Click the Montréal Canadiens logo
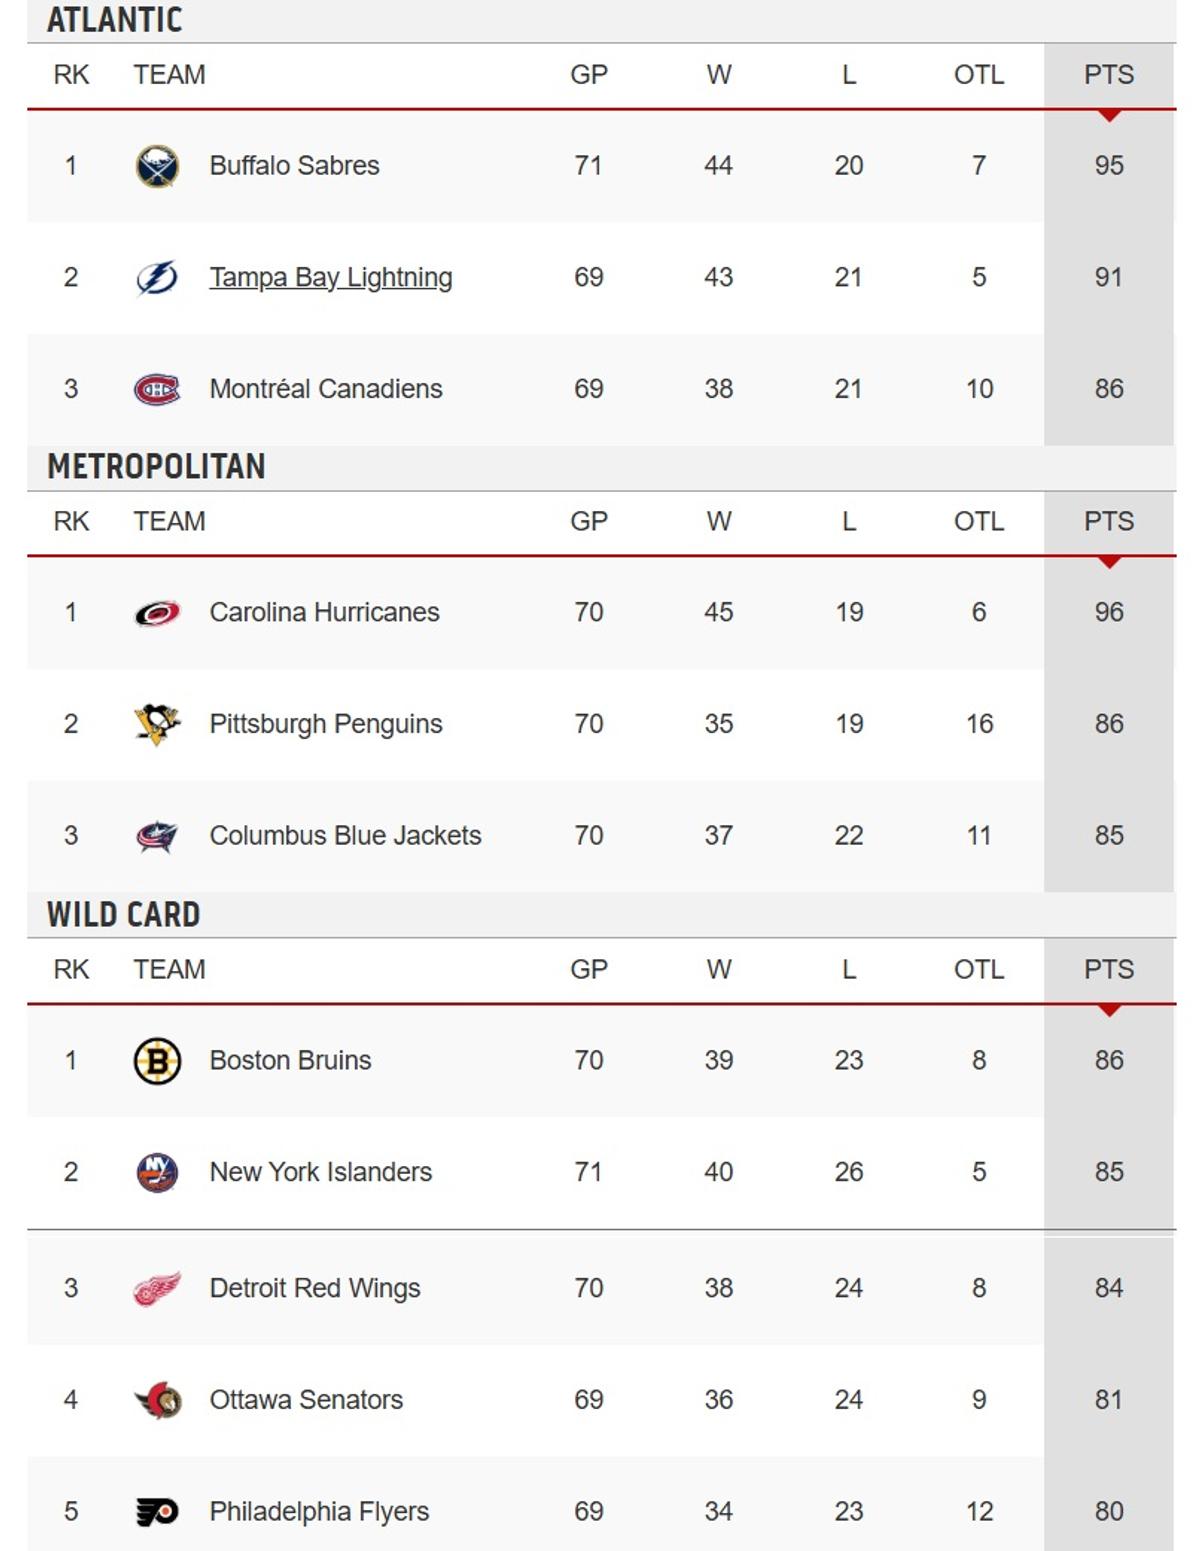This screenshot has height=1551, width=1200. click(x=157, y=388)
